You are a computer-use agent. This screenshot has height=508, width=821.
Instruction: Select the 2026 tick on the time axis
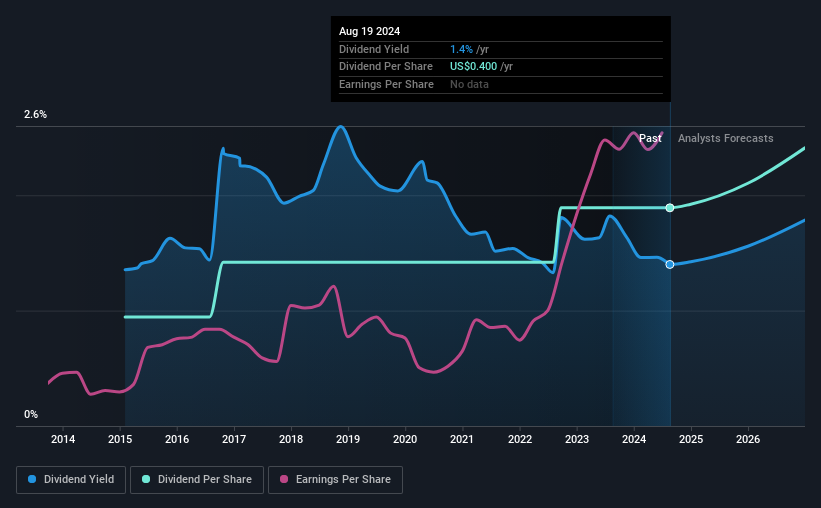[x=748, y=439]
